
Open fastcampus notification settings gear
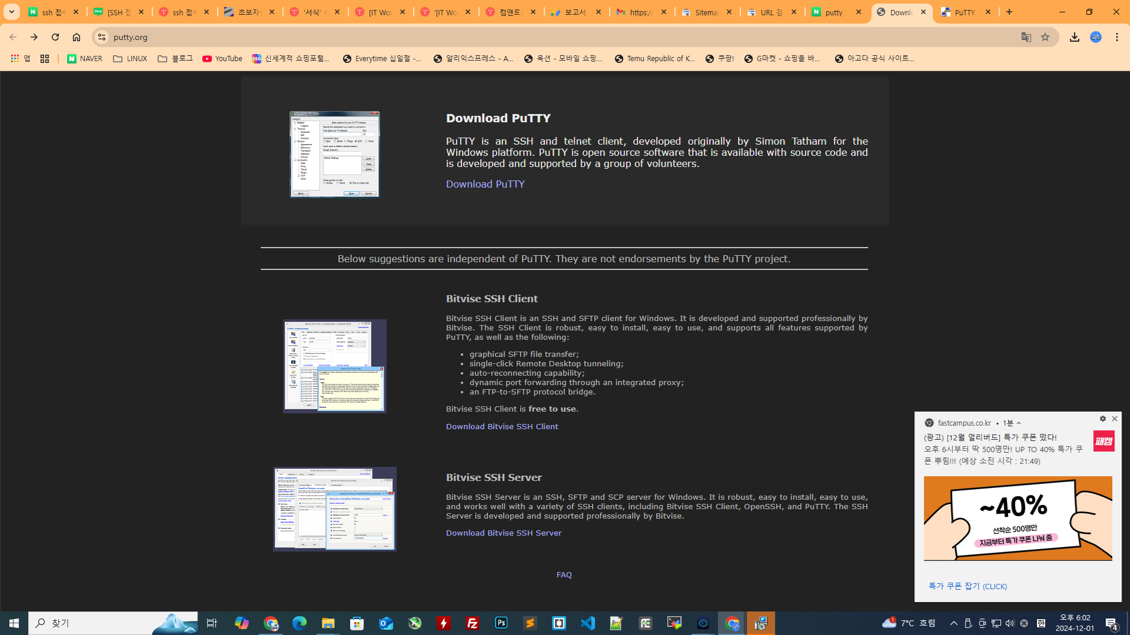[1103, 419]
